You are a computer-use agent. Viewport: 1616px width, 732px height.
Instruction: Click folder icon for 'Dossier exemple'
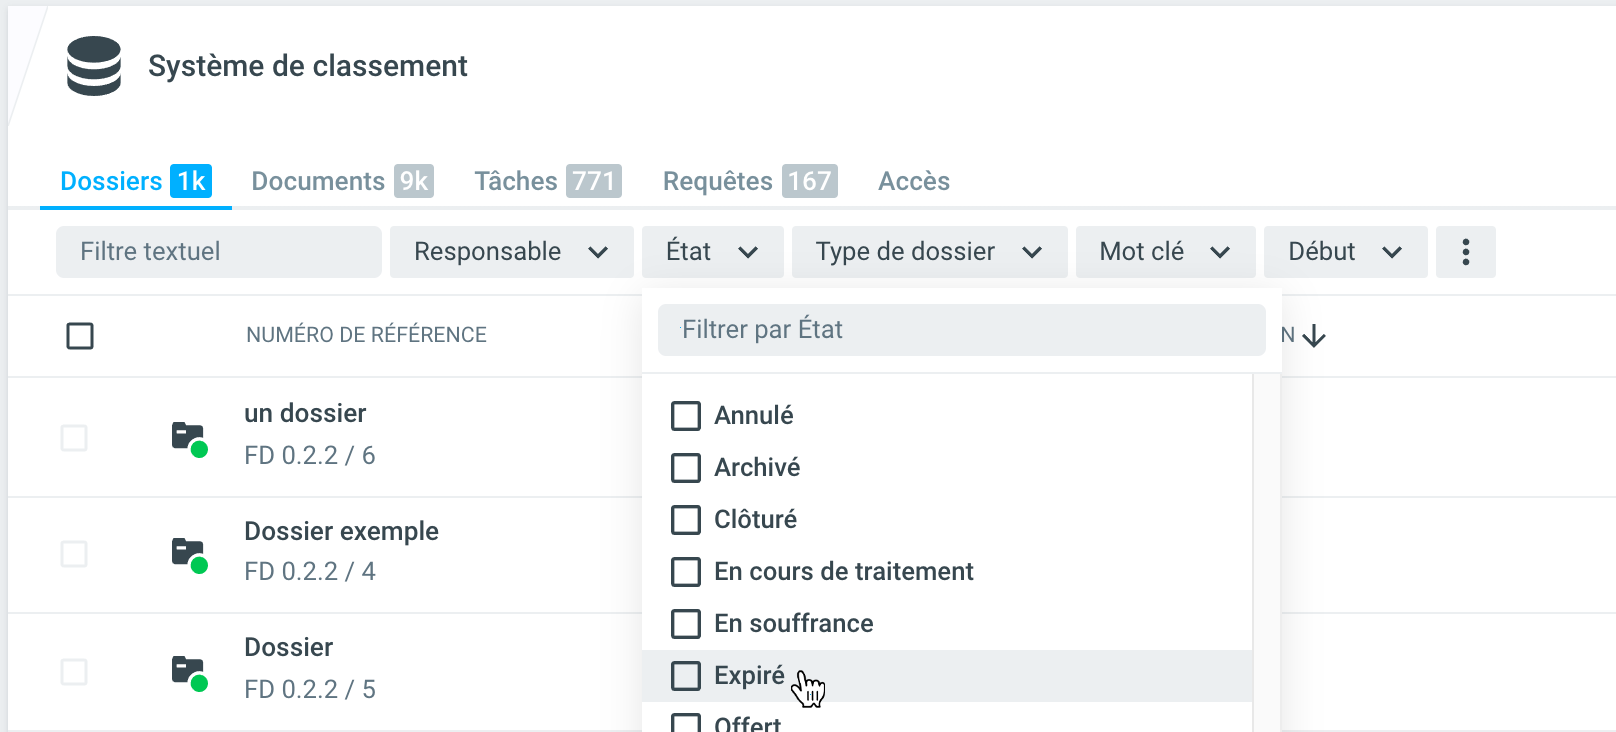pos(188,554)
